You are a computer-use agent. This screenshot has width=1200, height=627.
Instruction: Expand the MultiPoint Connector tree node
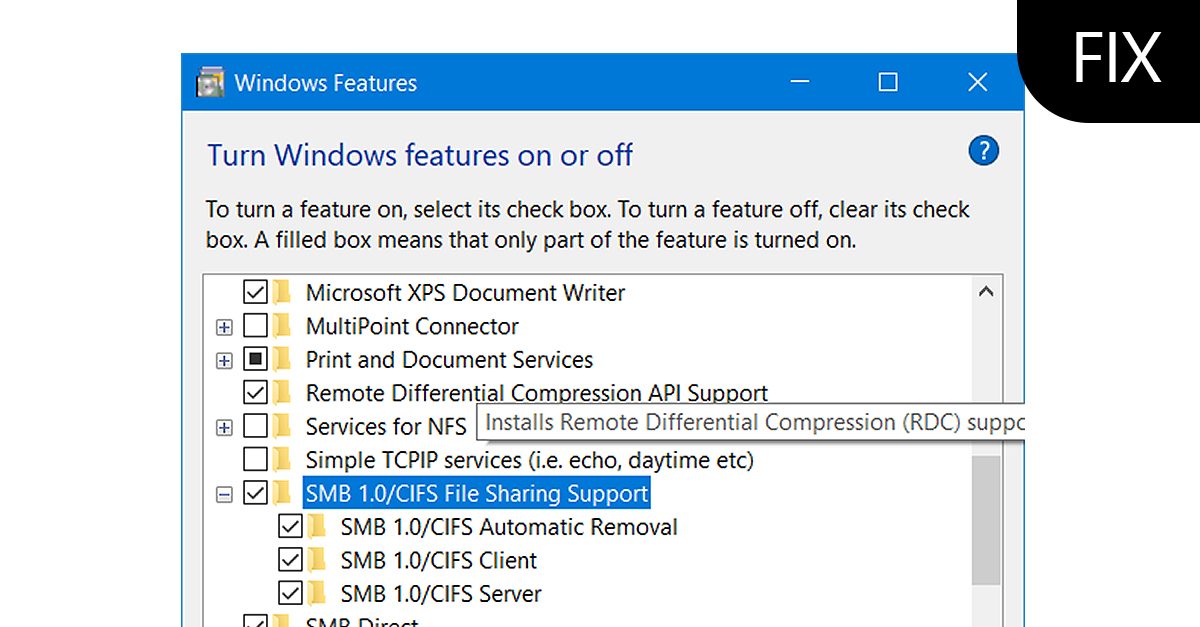pyautogui.click(x=223, y=326)
